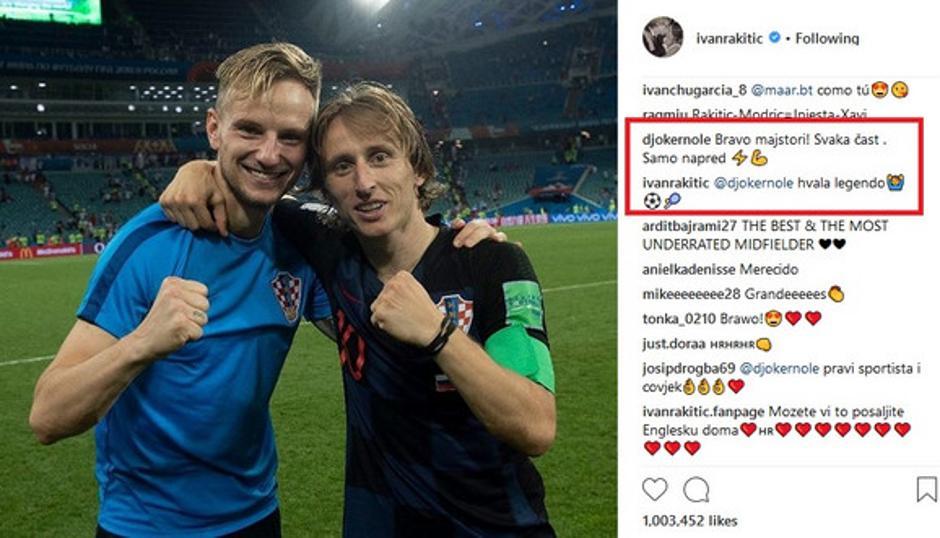Image resolution: width=940 pixels, height=538 pixels.
Task: Open josipdrogba69 commenter profile
Action: [688, 368]
